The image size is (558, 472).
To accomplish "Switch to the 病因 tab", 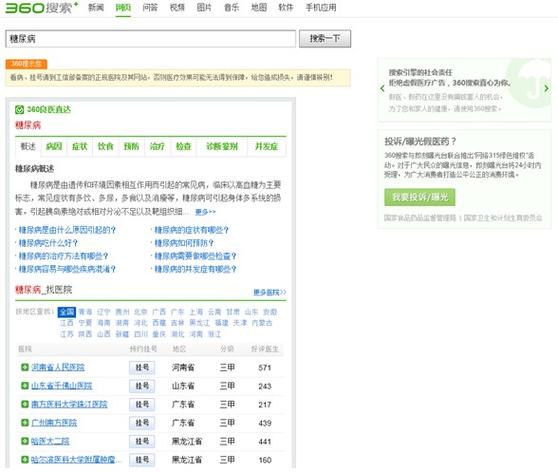I will [x=54, y=147].
